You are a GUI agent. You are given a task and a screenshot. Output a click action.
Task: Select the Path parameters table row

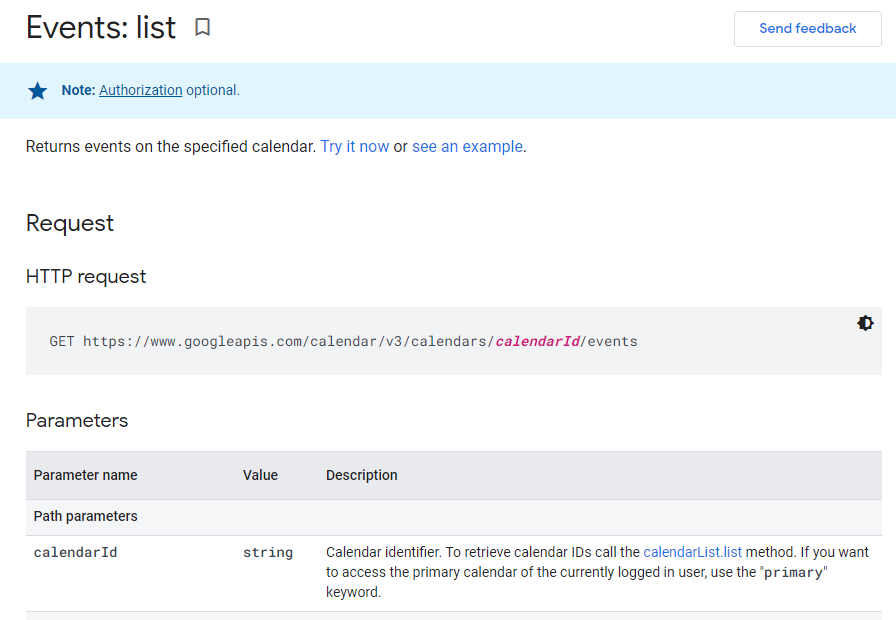click(454, 517)
